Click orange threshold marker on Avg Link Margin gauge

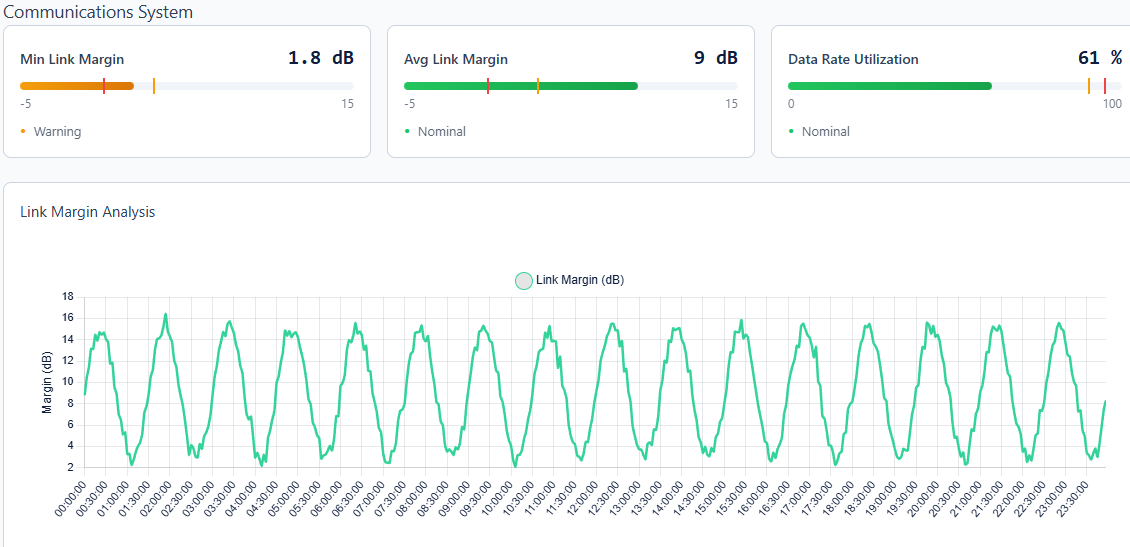click(538, 86)
